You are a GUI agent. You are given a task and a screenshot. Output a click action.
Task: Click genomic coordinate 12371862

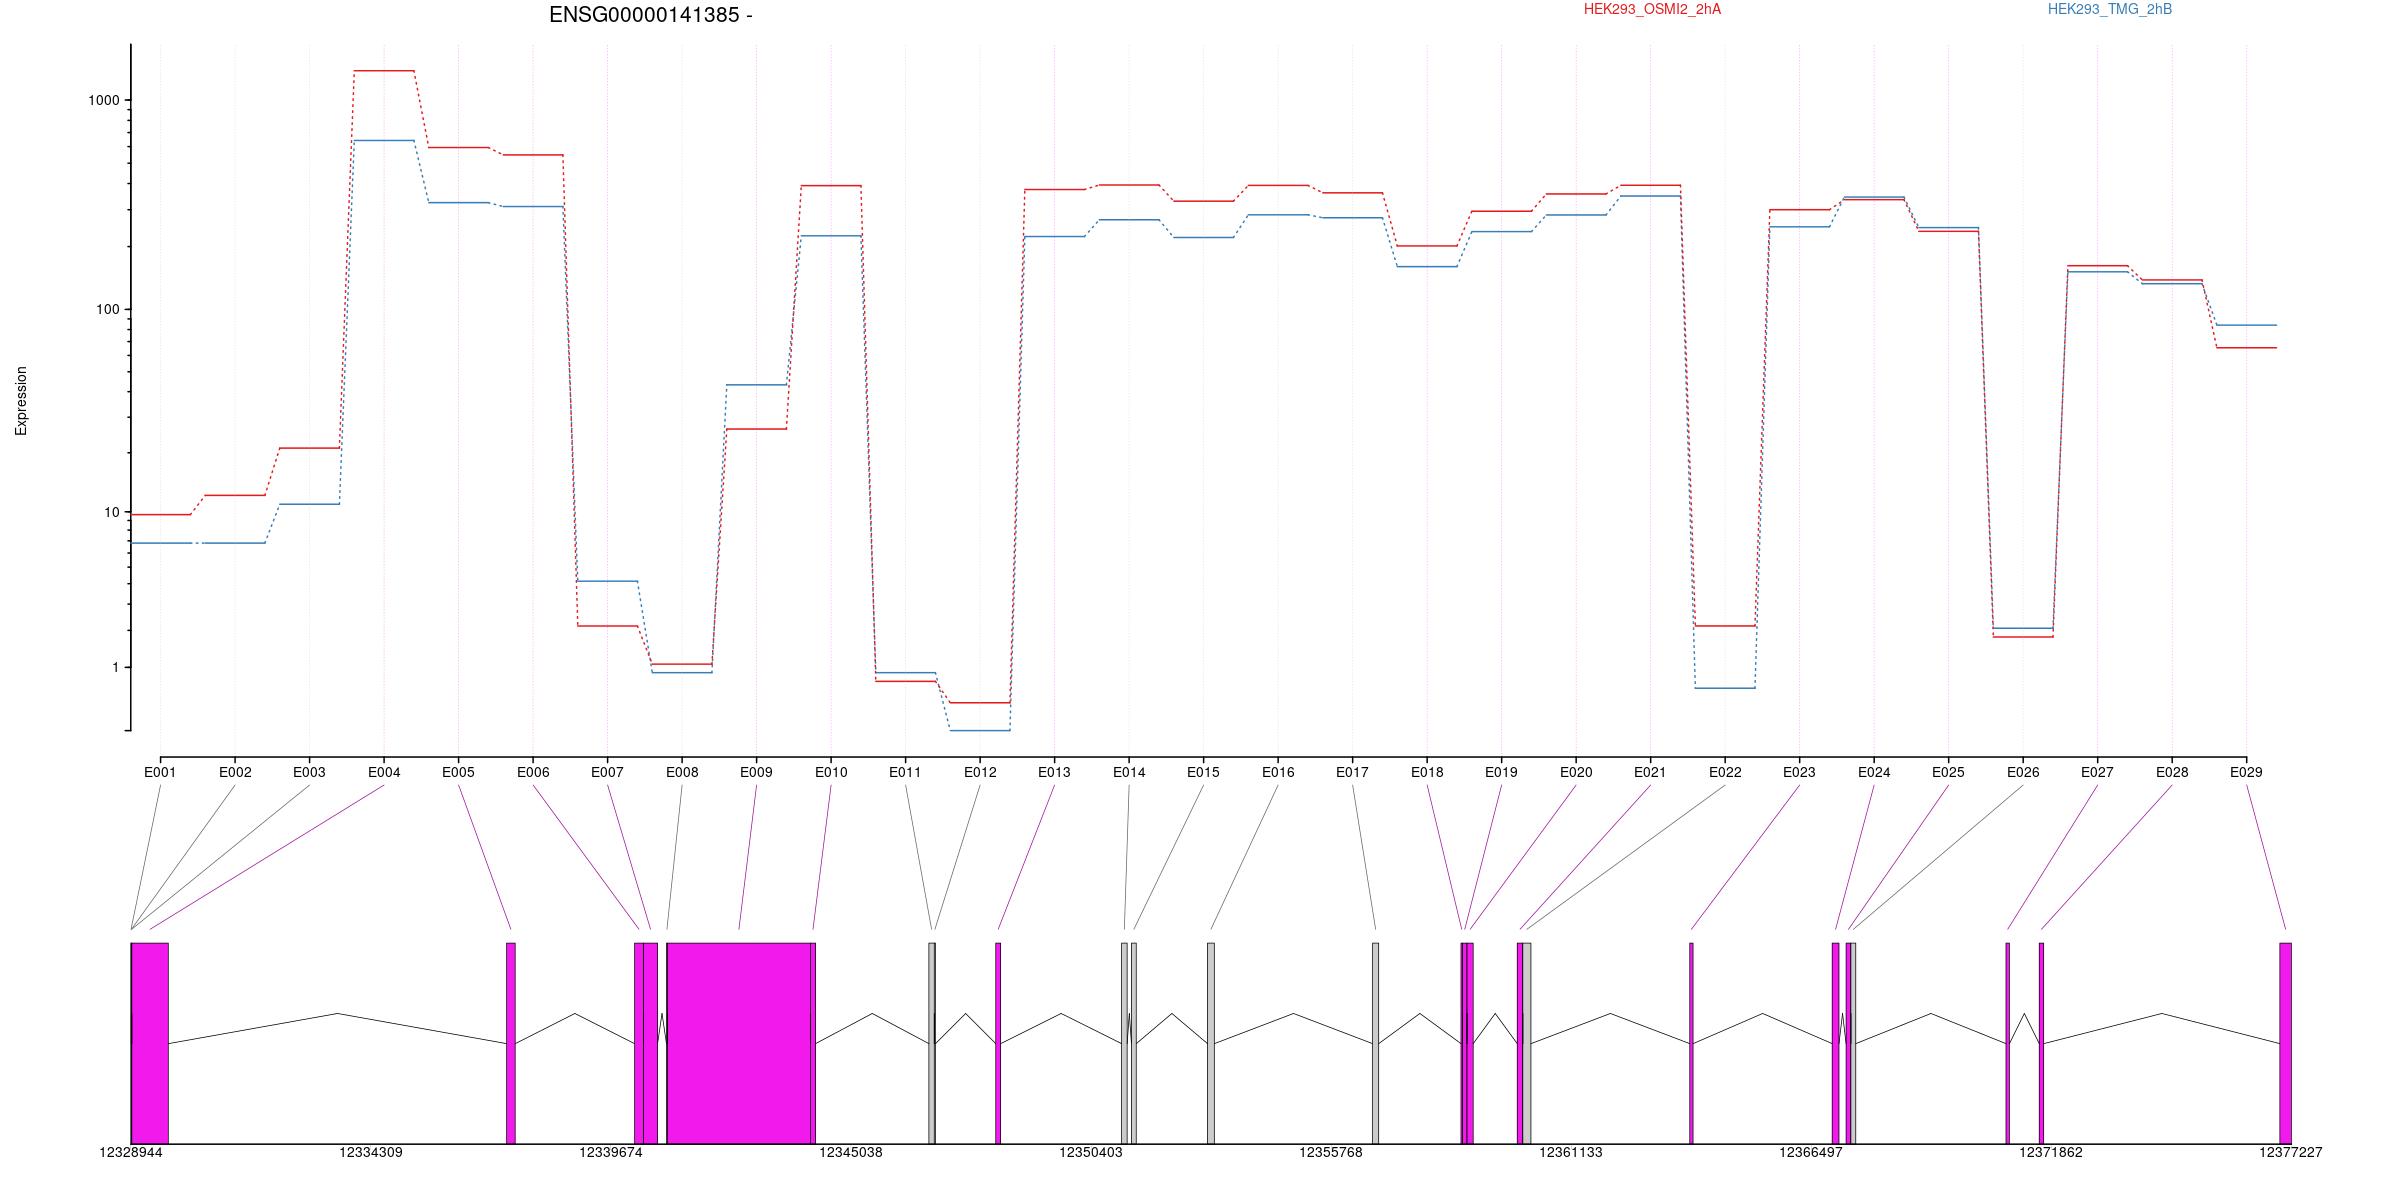(2051, 1152)
